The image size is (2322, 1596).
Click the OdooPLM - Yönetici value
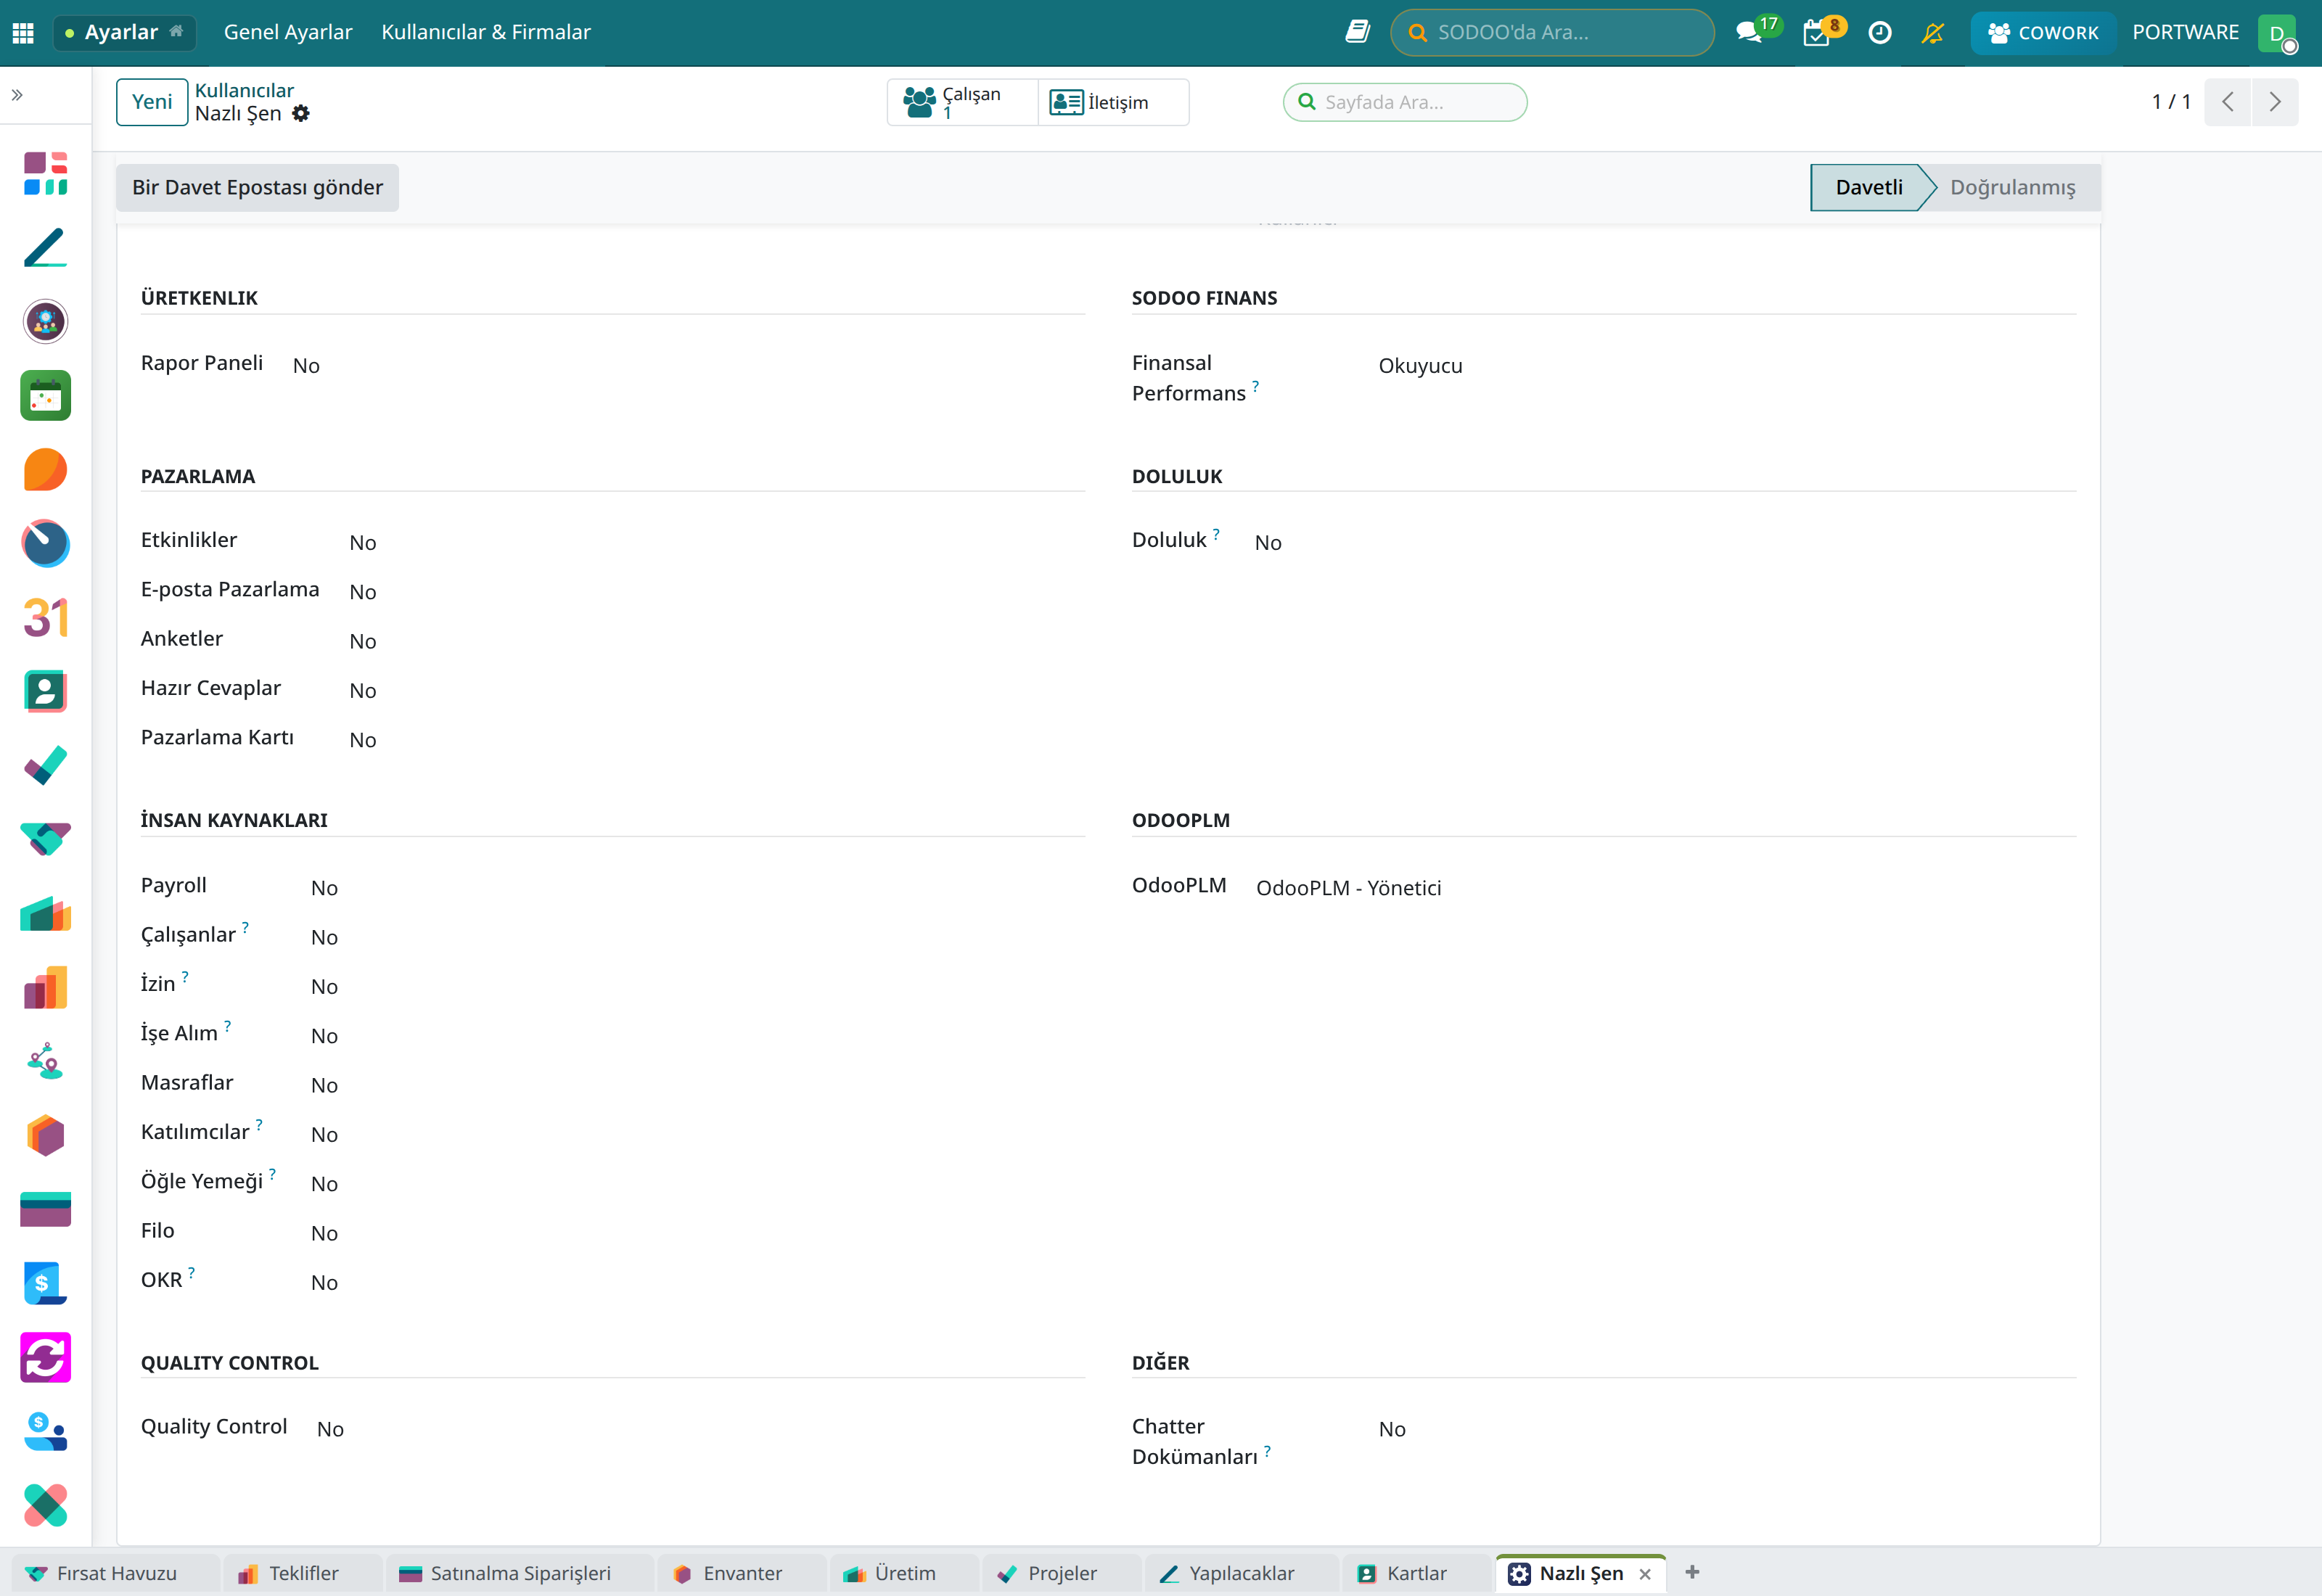coord(1348,888)
